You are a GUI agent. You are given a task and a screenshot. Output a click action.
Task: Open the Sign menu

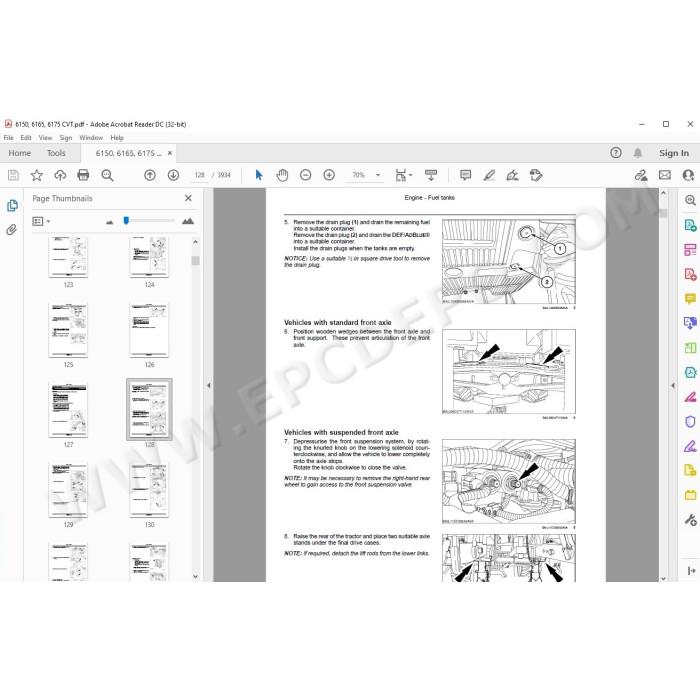66,138
